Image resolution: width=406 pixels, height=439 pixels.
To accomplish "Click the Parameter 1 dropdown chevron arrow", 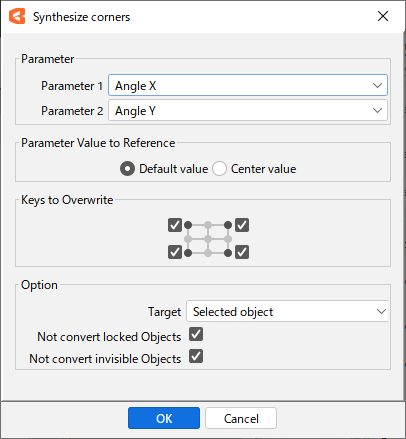I will (377, 85).
